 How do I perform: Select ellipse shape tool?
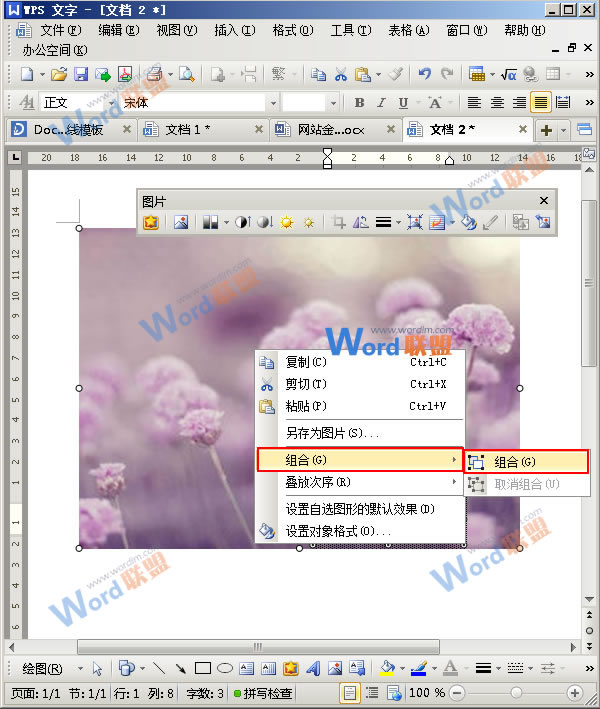(225, 668)
